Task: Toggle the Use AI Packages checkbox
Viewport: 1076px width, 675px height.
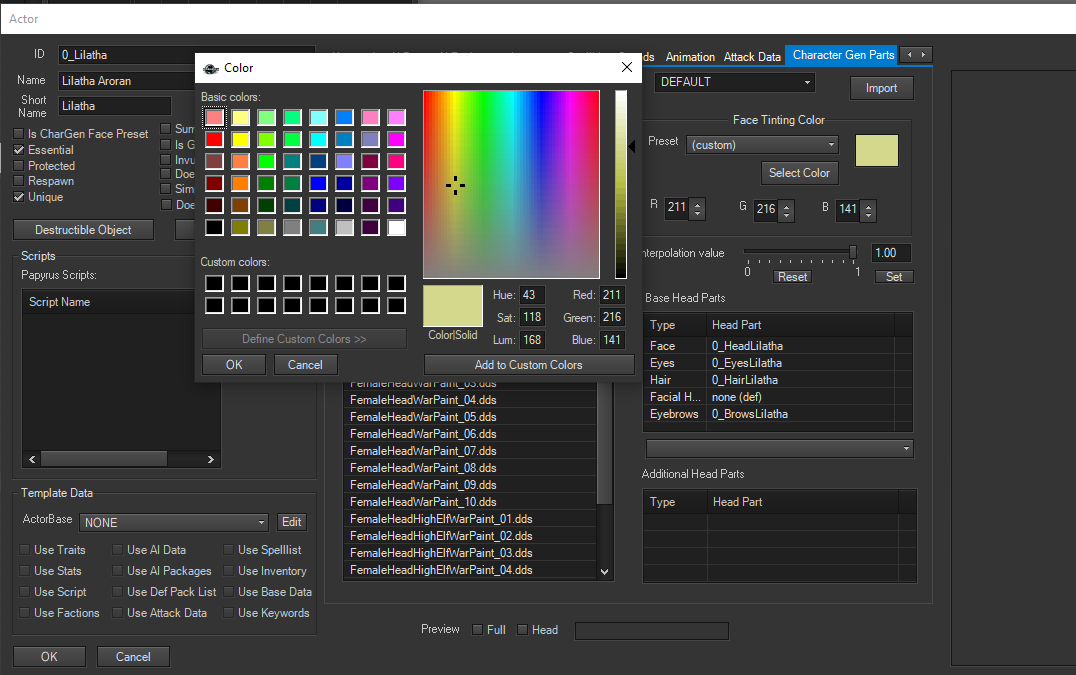Action: pyautogui.click(x=117, y=571)
